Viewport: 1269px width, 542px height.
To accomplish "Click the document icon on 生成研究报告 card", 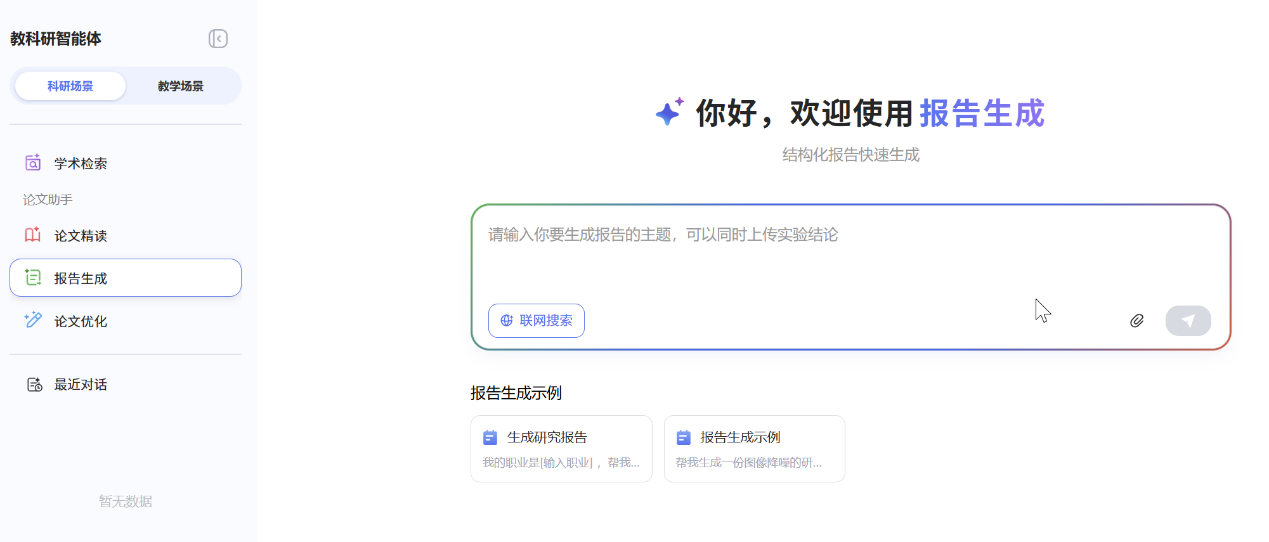I will (x=490, y=437).
